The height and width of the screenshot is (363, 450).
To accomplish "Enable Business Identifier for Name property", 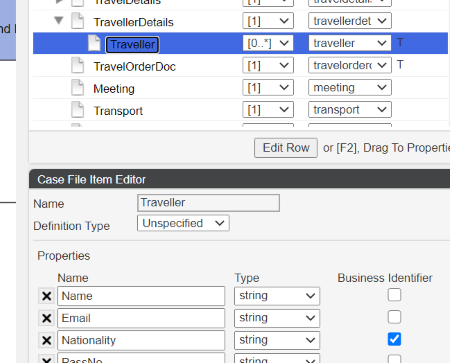I will 394,295.
